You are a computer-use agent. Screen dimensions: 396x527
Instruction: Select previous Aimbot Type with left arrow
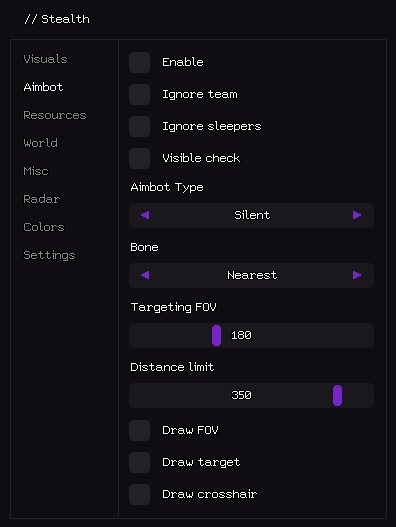pyautogui.click(x=145, y=215)
